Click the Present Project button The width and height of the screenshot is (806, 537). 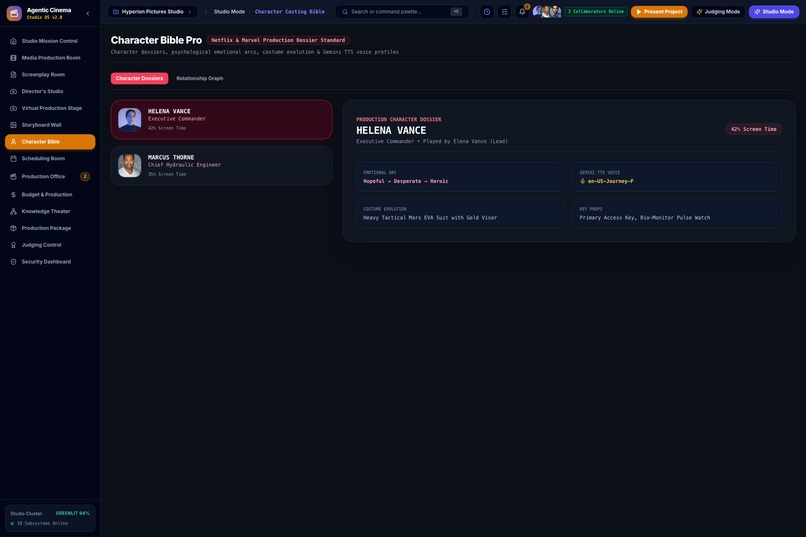click(659, 12)
